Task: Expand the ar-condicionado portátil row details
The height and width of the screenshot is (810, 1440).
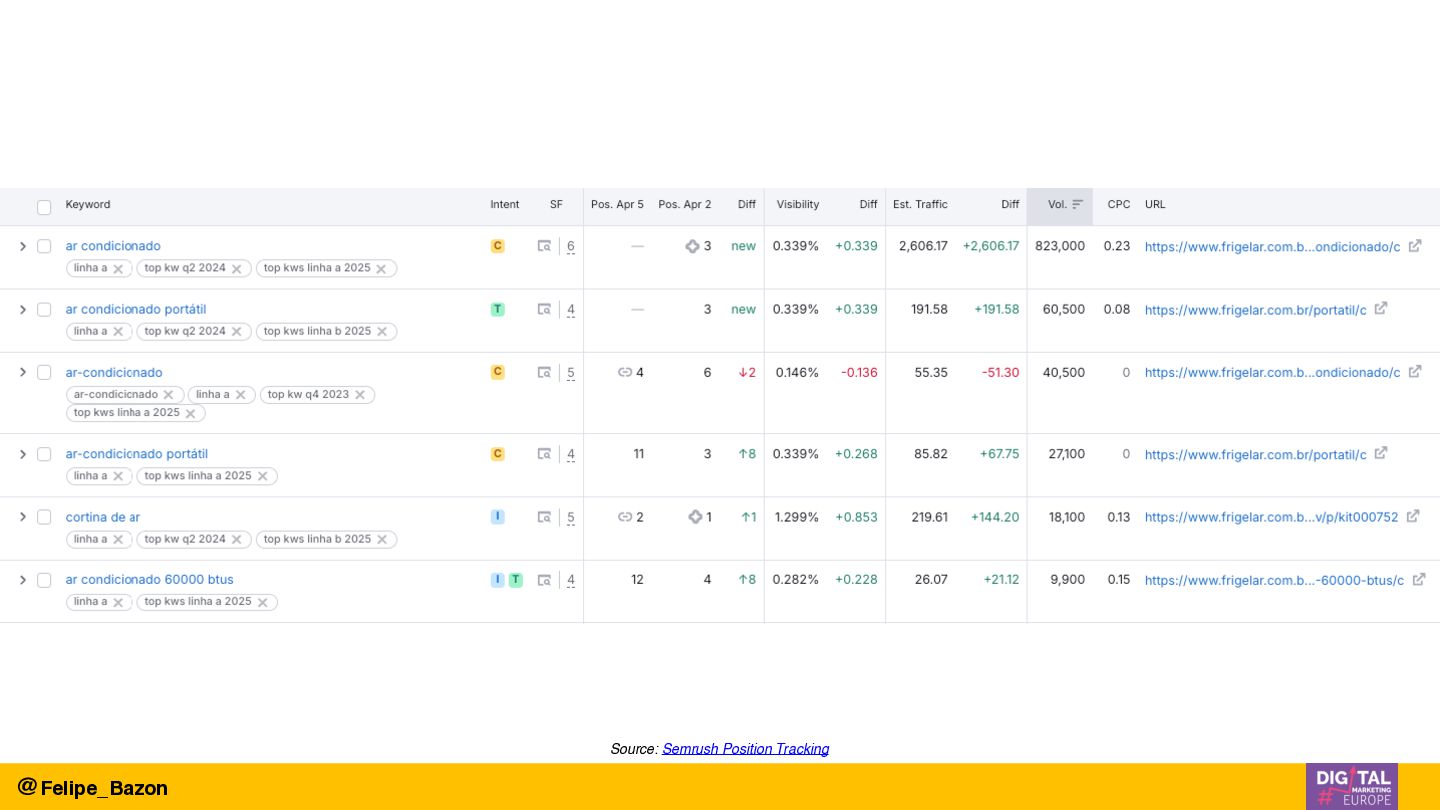Action: (x=23, y=454)
